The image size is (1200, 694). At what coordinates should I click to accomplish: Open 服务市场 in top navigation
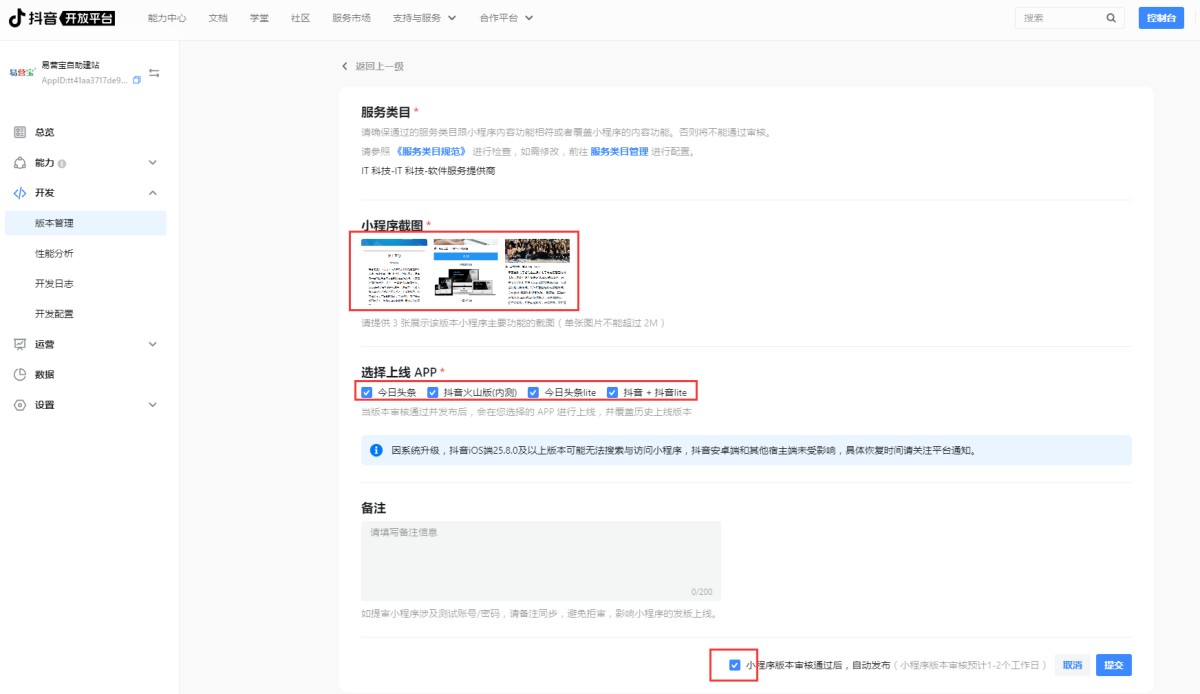pyautogui.click(x=351, y=18)
